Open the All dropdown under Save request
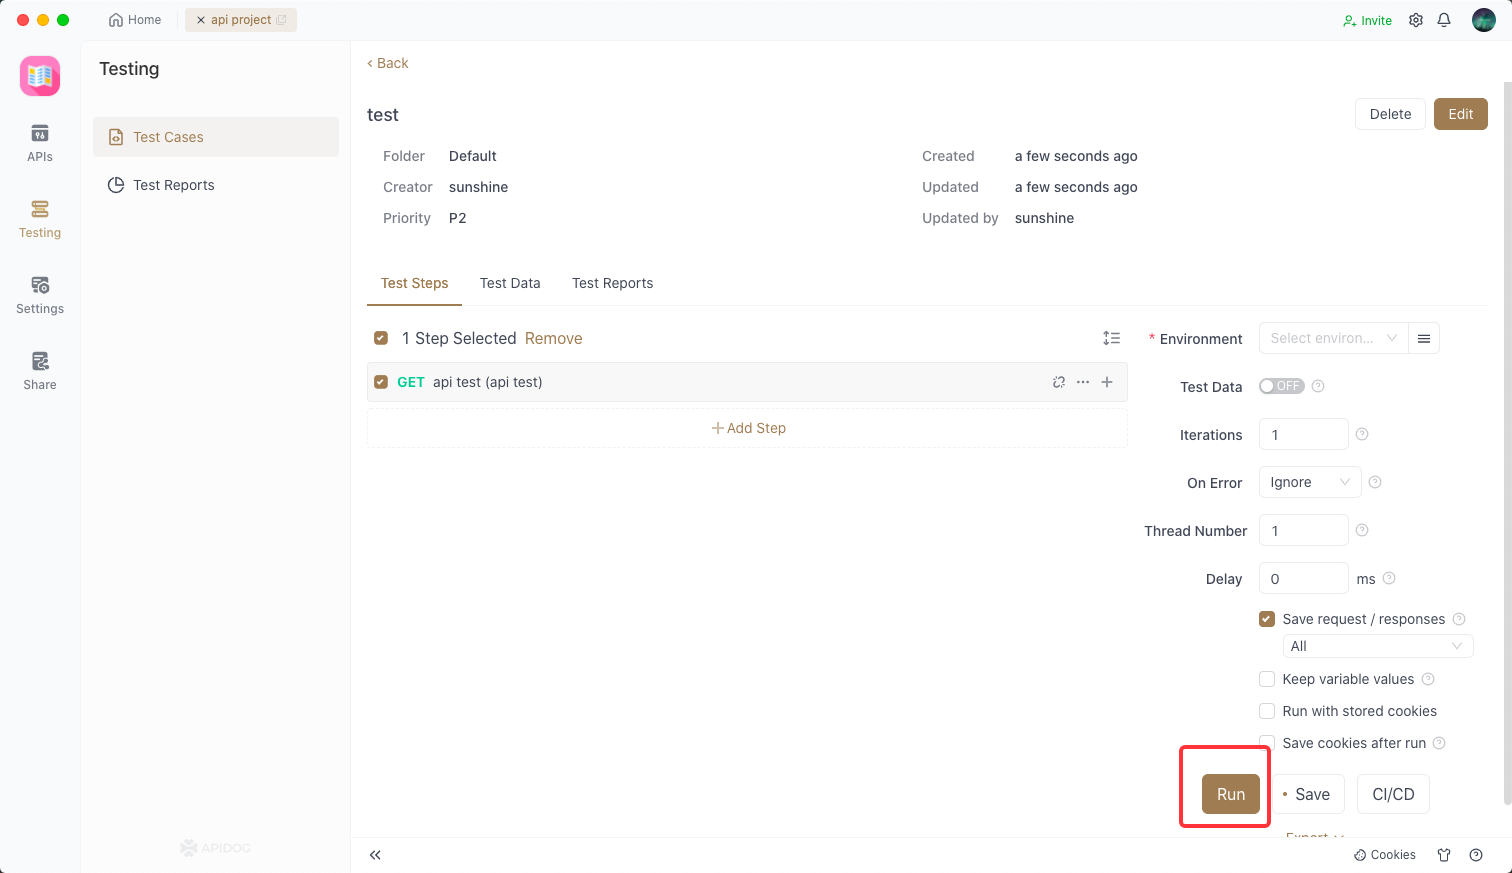 click(1378, 646)
